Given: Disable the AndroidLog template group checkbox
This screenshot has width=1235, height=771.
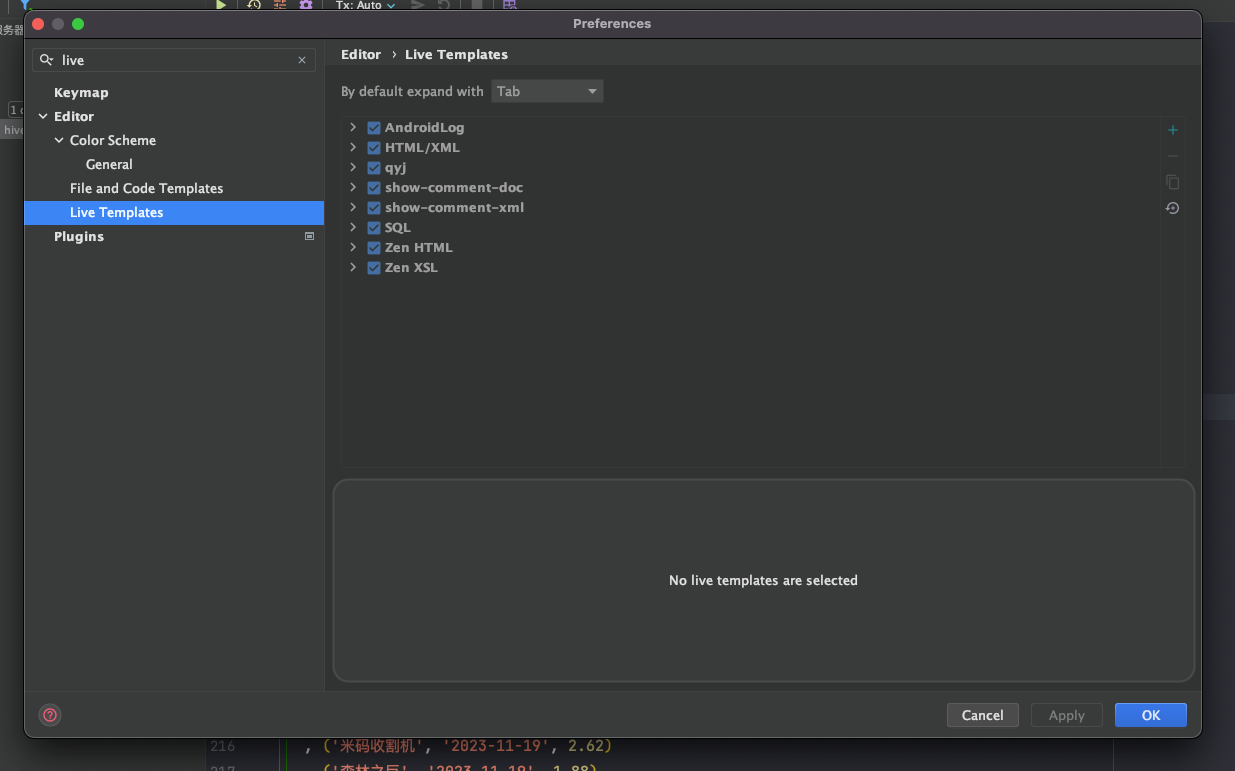Looking at the screenshot, I should [374, 128].
